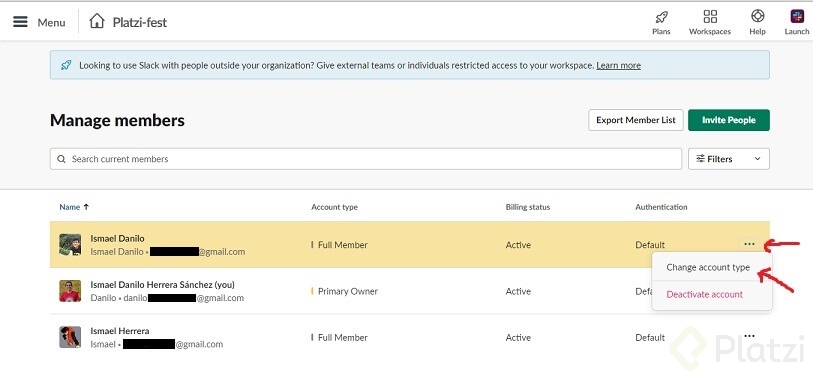Open the Workspaces grid icon
Screen dimensions: 813x375
(710, 17)
